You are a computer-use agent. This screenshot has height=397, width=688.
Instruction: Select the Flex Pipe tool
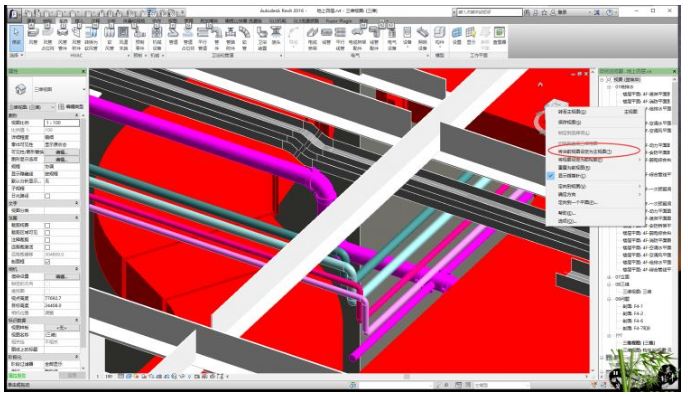tap(244, 38)
